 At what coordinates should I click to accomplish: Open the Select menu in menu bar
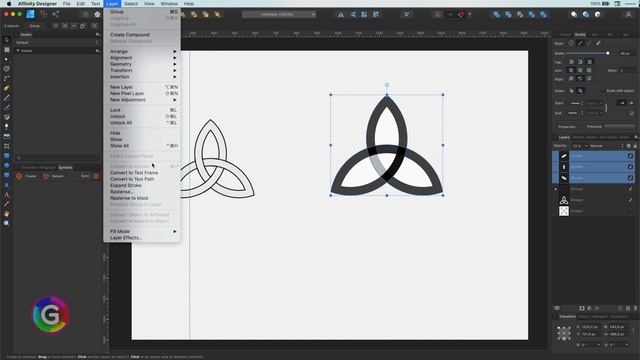coord(131,4)
